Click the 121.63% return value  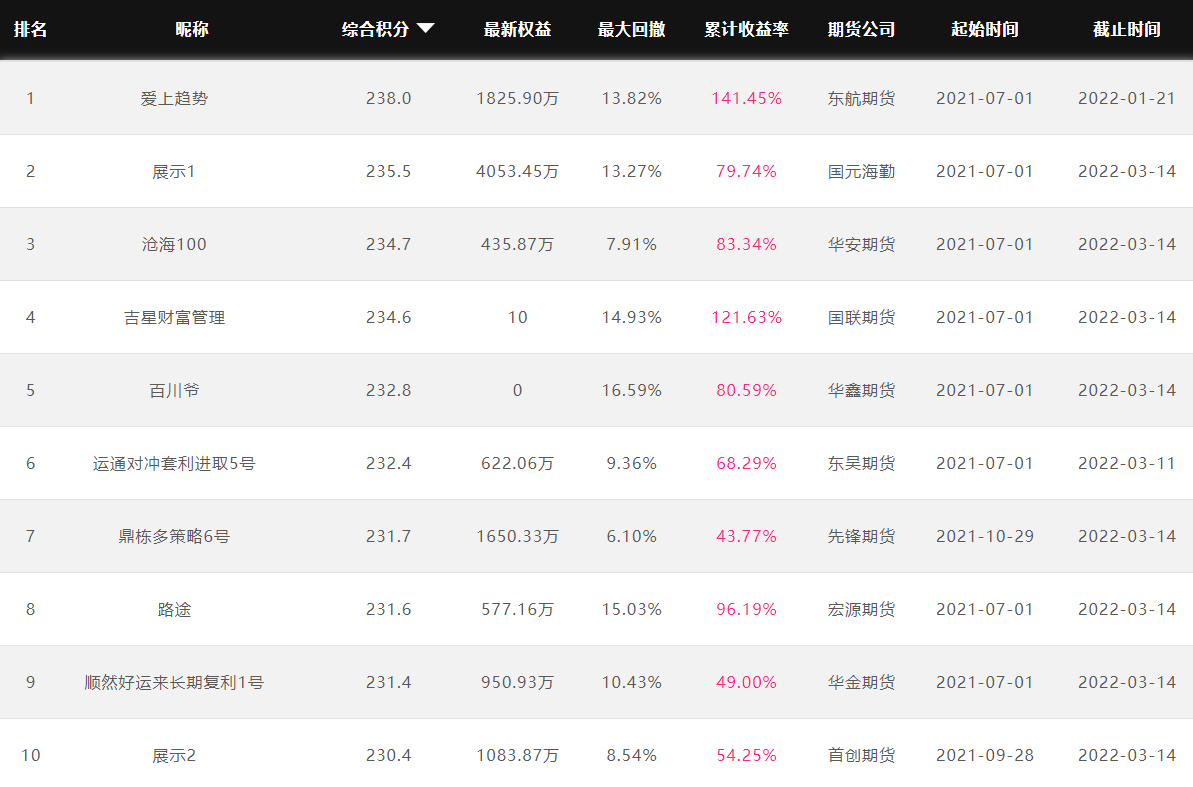point(746,317)
